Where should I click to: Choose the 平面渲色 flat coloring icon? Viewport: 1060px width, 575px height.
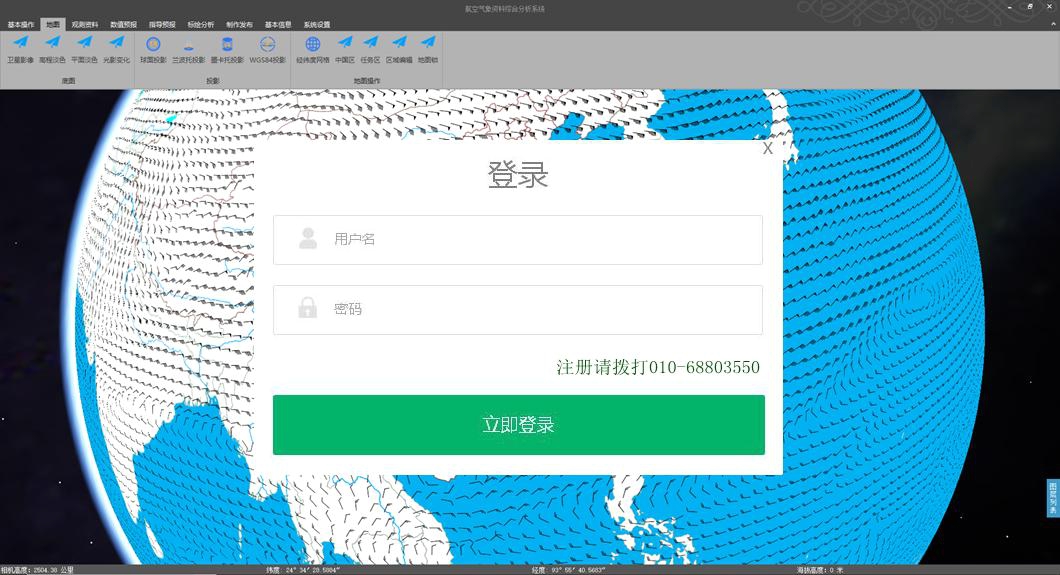pos(85,49)
